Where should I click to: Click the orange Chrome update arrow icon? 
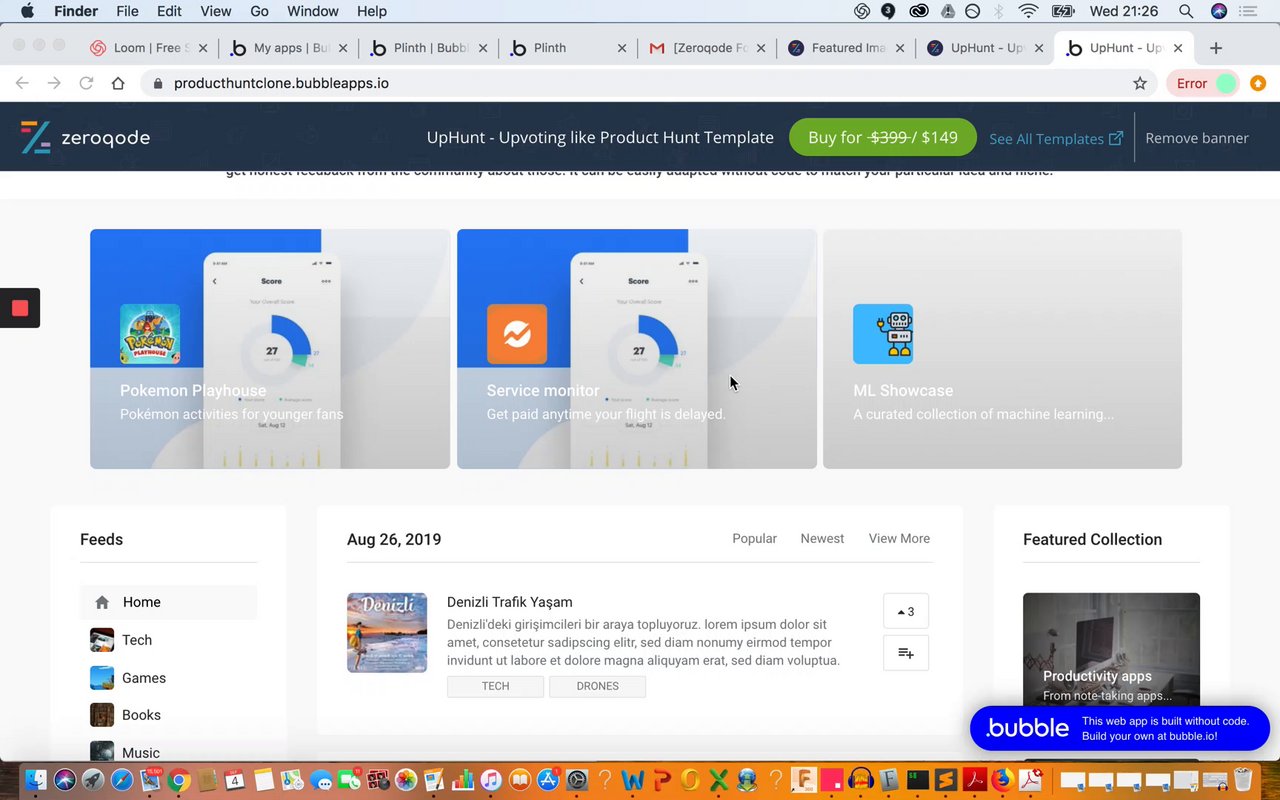(x=1258, y=83)
